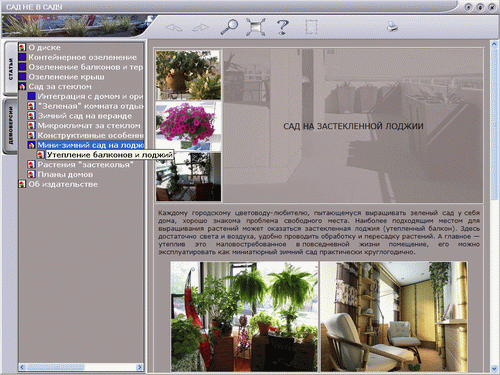
Task: Select Озеленение балконов и тер item
Action: click(86, 67)
